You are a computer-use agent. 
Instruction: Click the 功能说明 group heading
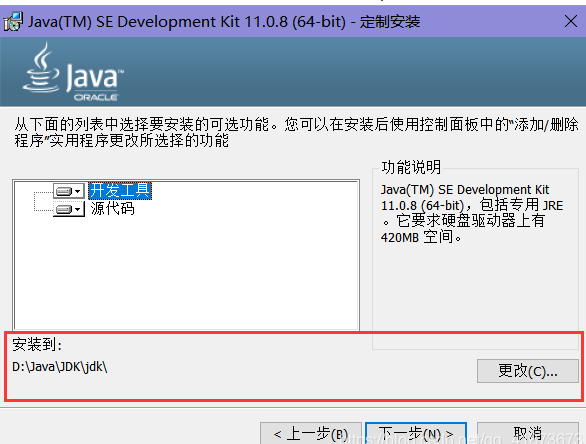[x=411, y=167]
